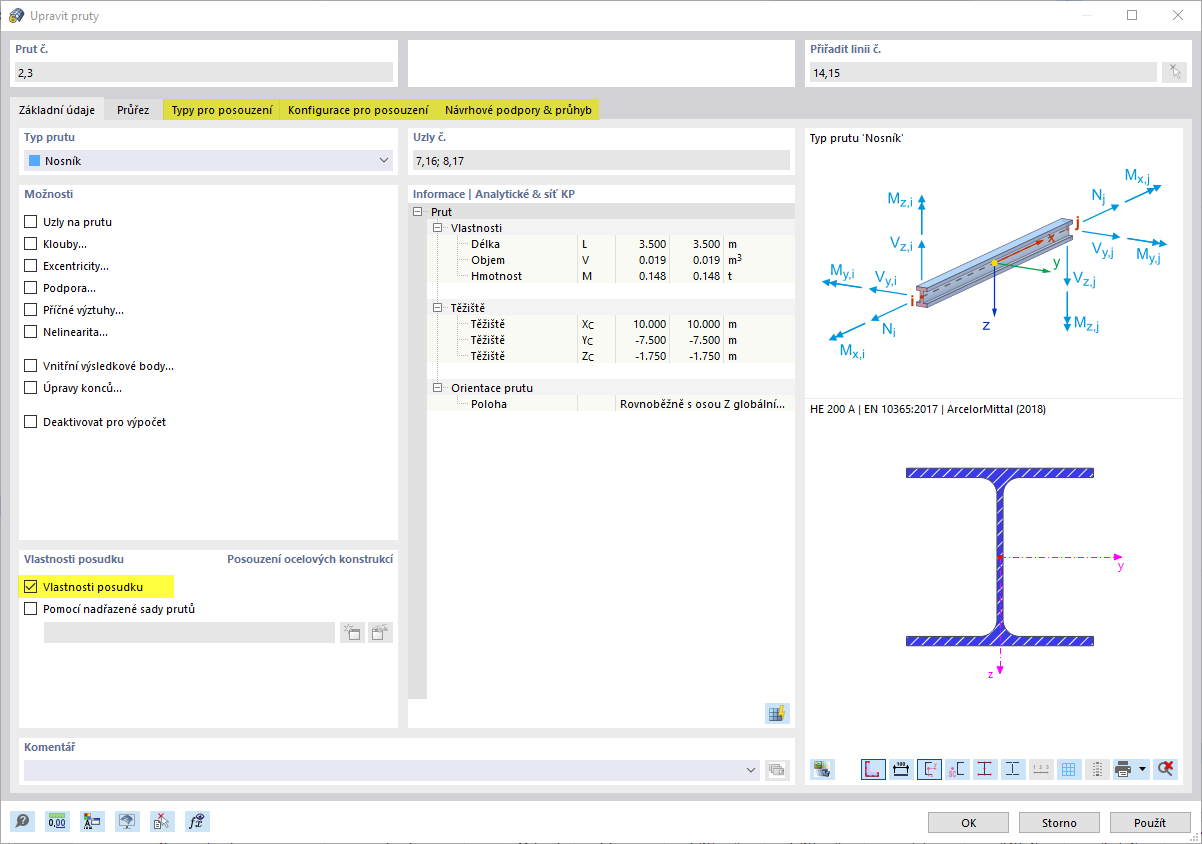This screenshot has width=1202, height=844.
Task: Click the Prut č. field showing 2,3
Action: point(204,72)
